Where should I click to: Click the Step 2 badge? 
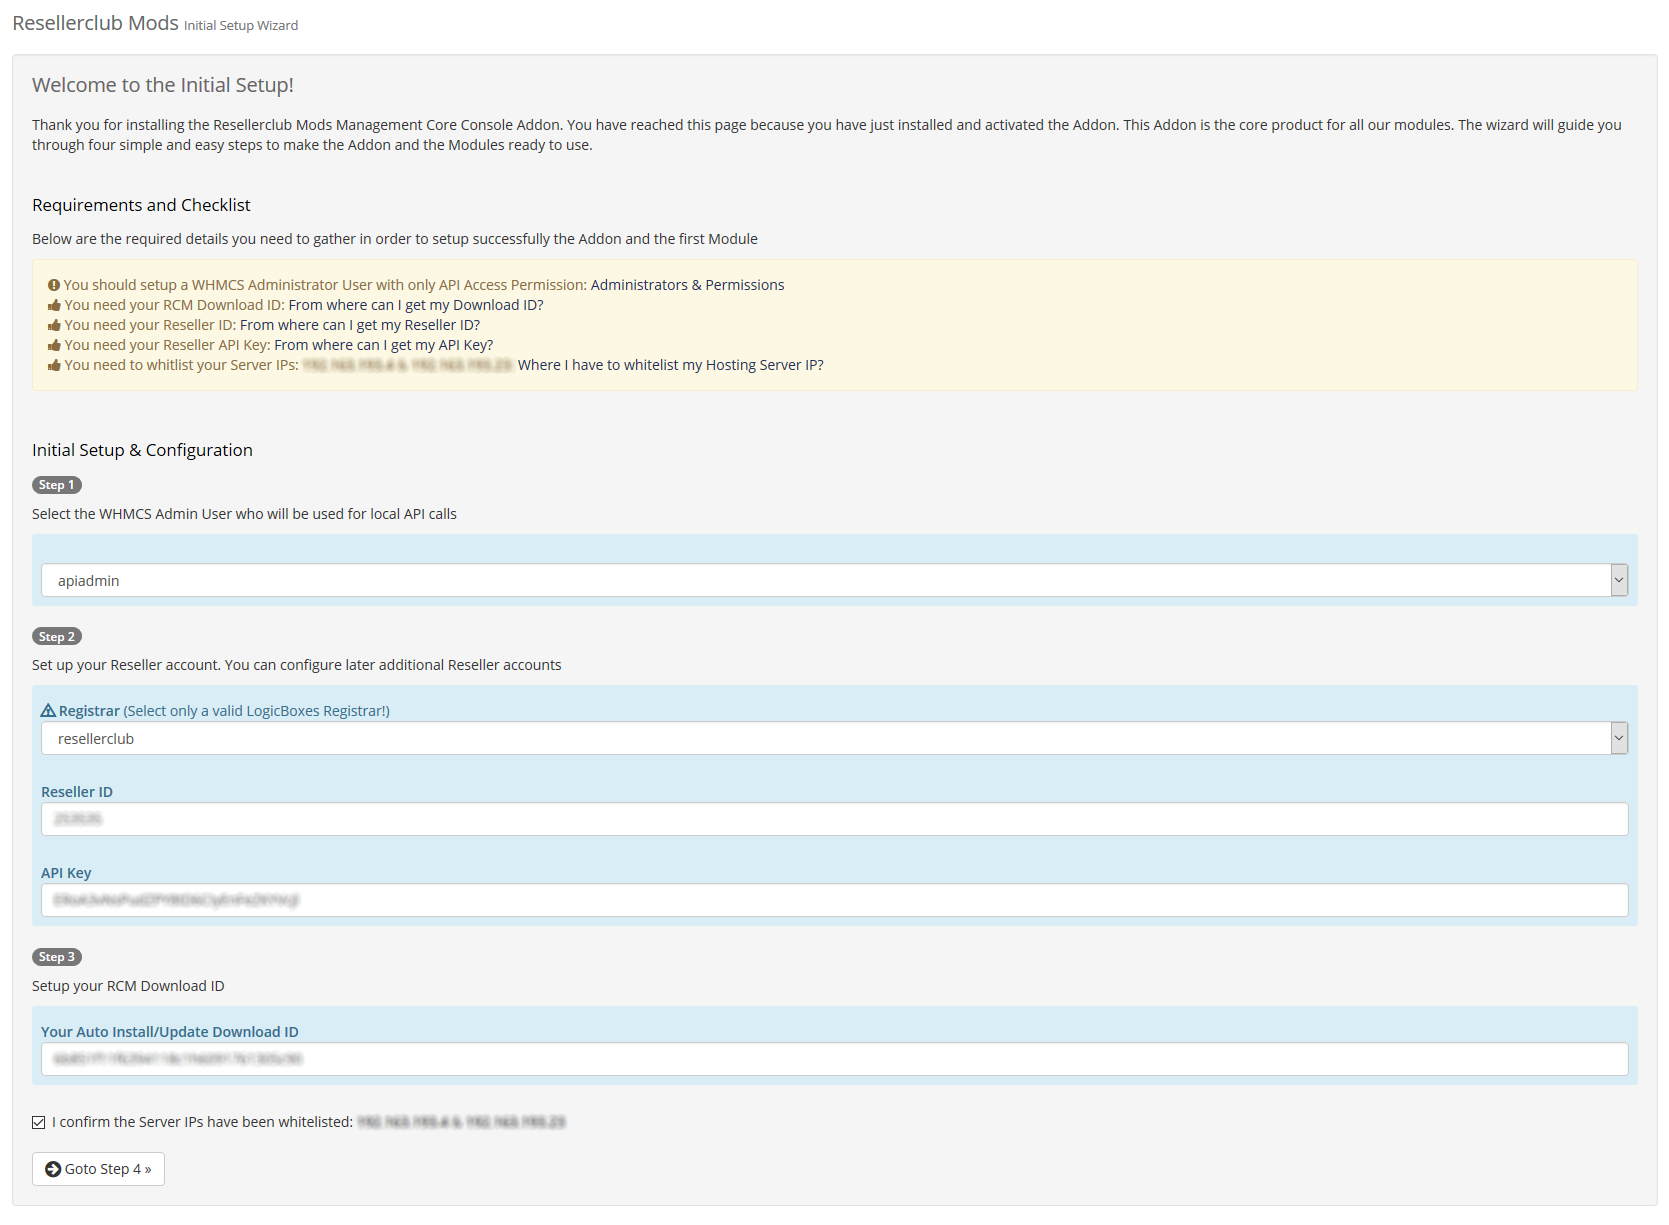(x=57, y=637)
